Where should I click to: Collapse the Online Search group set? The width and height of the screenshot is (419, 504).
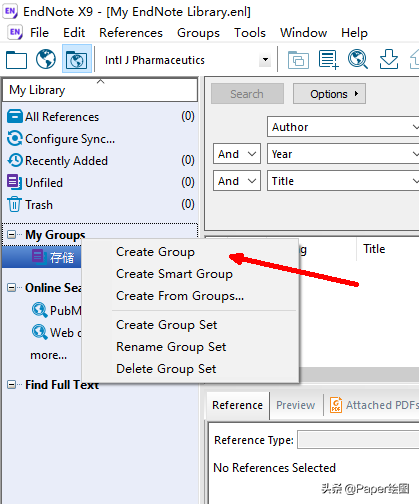click(11, 287)
